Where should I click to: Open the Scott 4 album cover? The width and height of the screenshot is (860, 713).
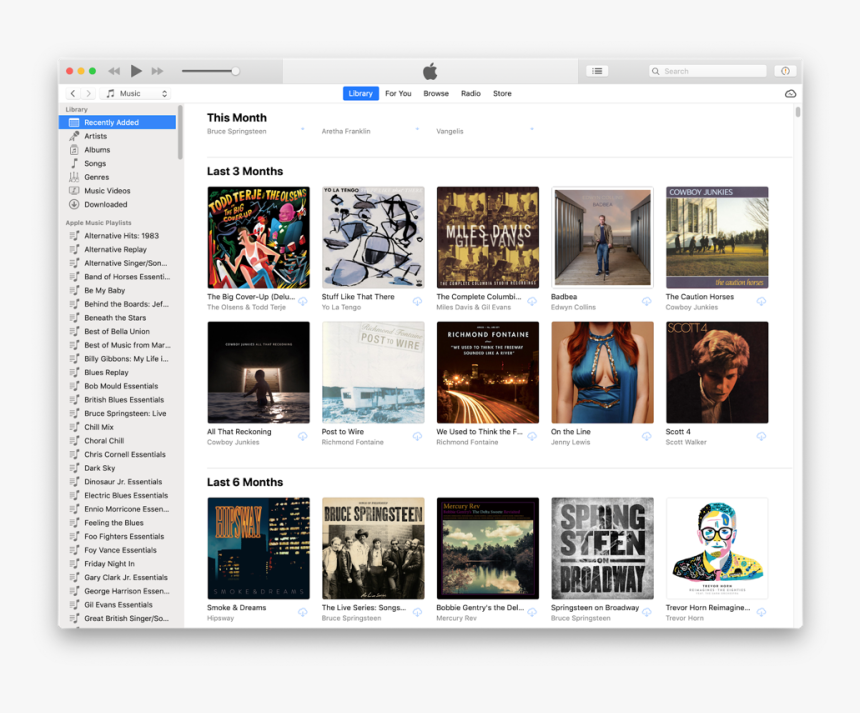point(717,372)
